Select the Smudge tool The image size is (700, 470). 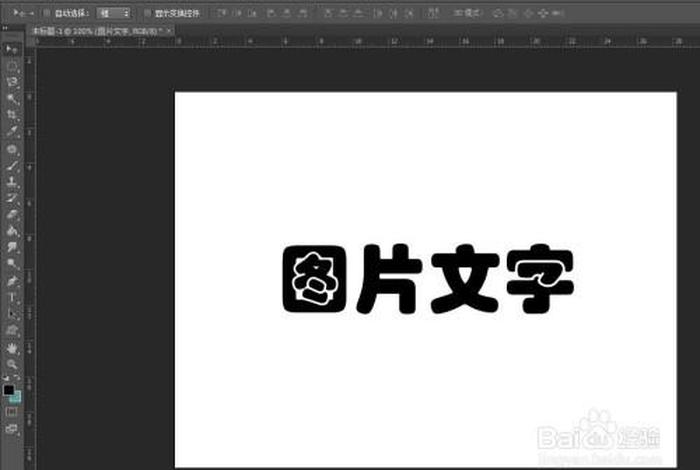click(12, 247)
